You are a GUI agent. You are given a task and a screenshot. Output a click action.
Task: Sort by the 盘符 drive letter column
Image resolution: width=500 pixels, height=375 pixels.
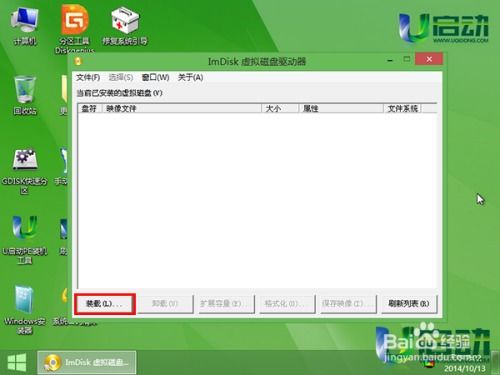point(90,108)
